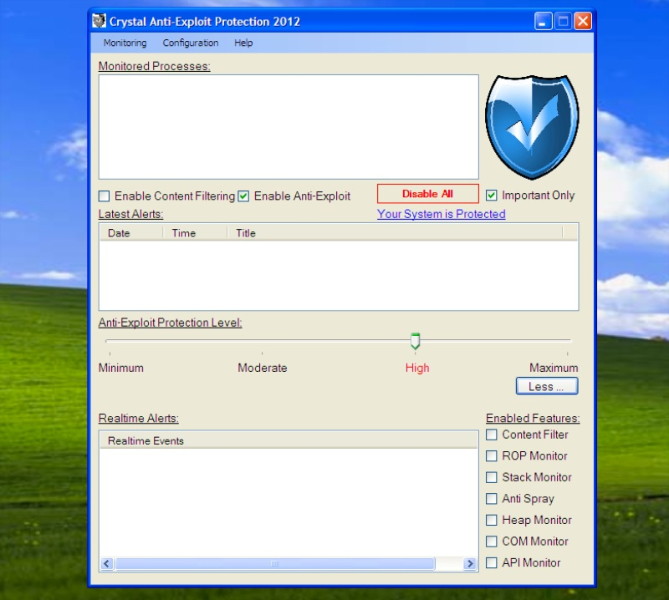Maximize the Crystal Anti-Exploit window
The image size is (669, 600).
(x=563, y=21)
